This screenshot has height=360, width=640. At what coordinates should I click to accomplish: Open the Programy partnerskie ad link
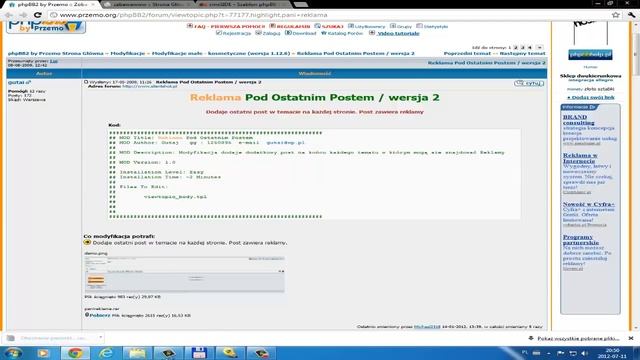coord(581,240)
